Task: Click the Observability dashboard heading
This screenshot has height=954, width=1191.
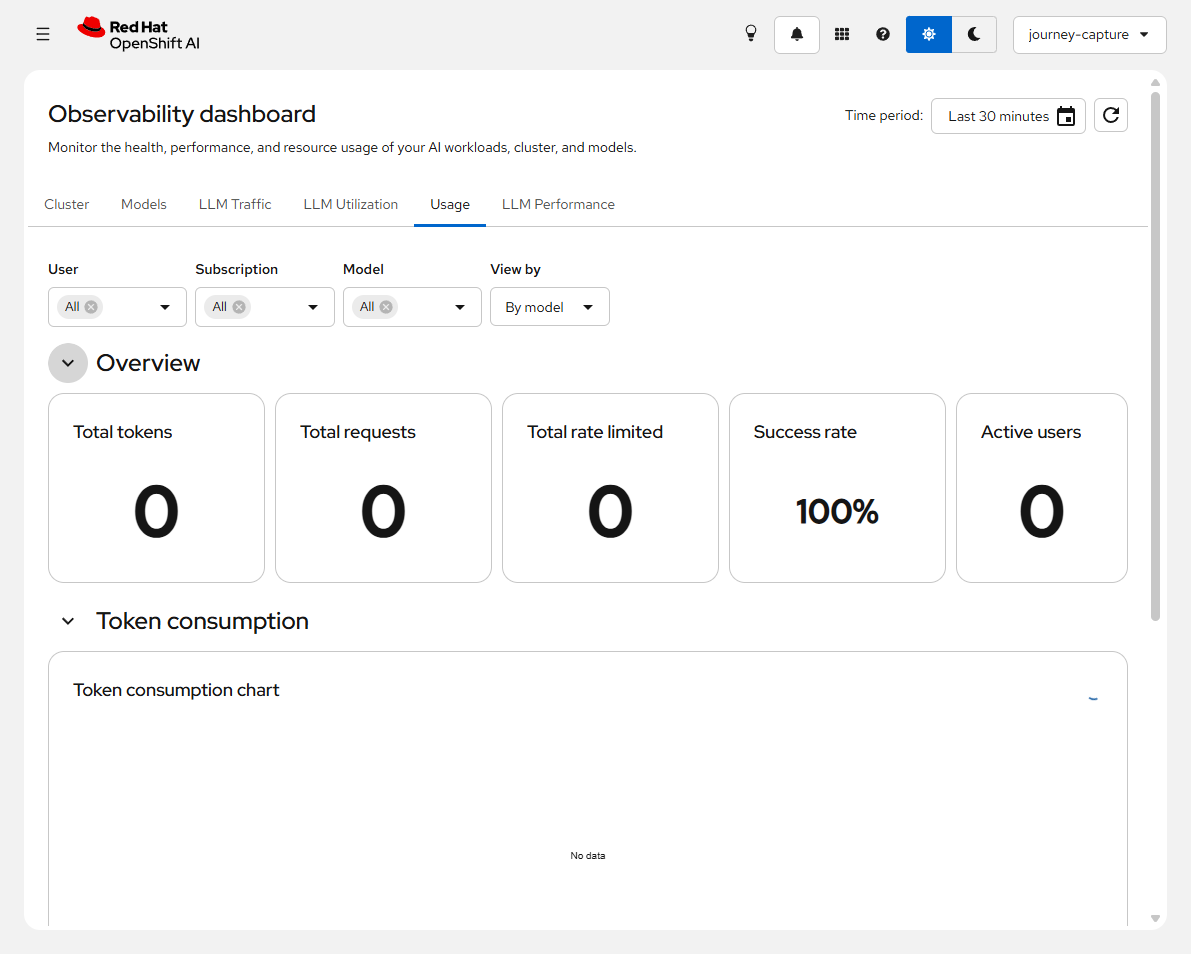Action: [182, 114]
